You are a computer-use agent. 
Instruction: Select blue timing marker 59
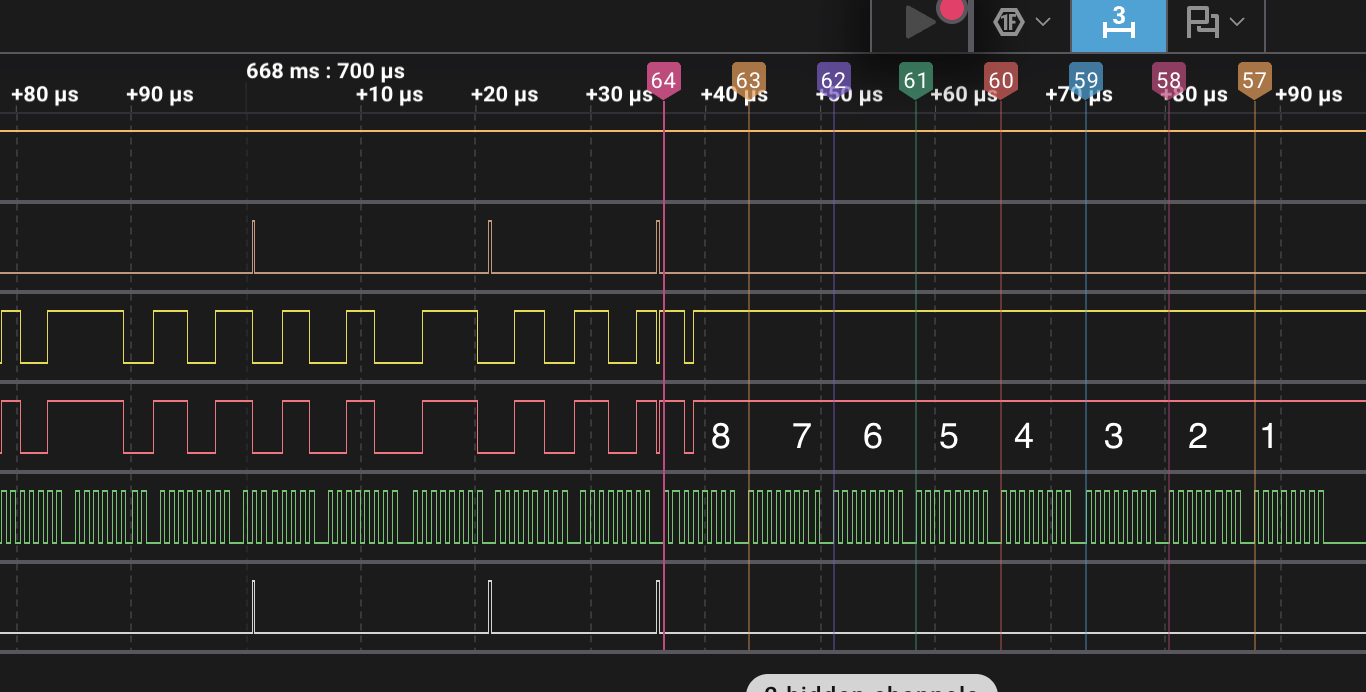(1085, 80)
